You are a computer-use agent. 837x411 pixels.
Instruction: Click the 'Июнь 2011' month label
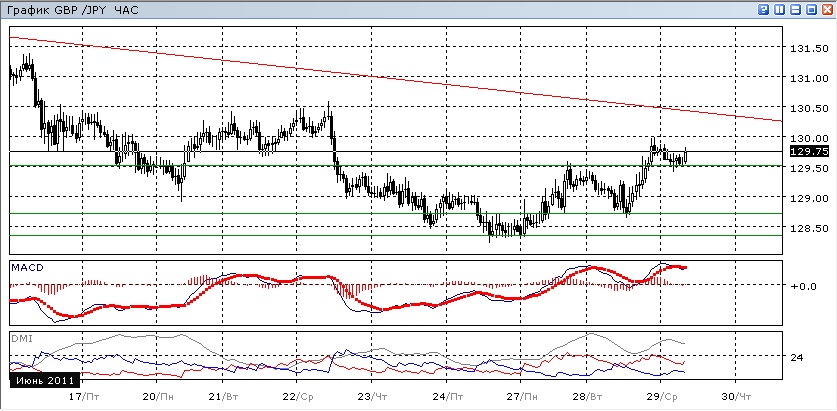click(45, 381)
